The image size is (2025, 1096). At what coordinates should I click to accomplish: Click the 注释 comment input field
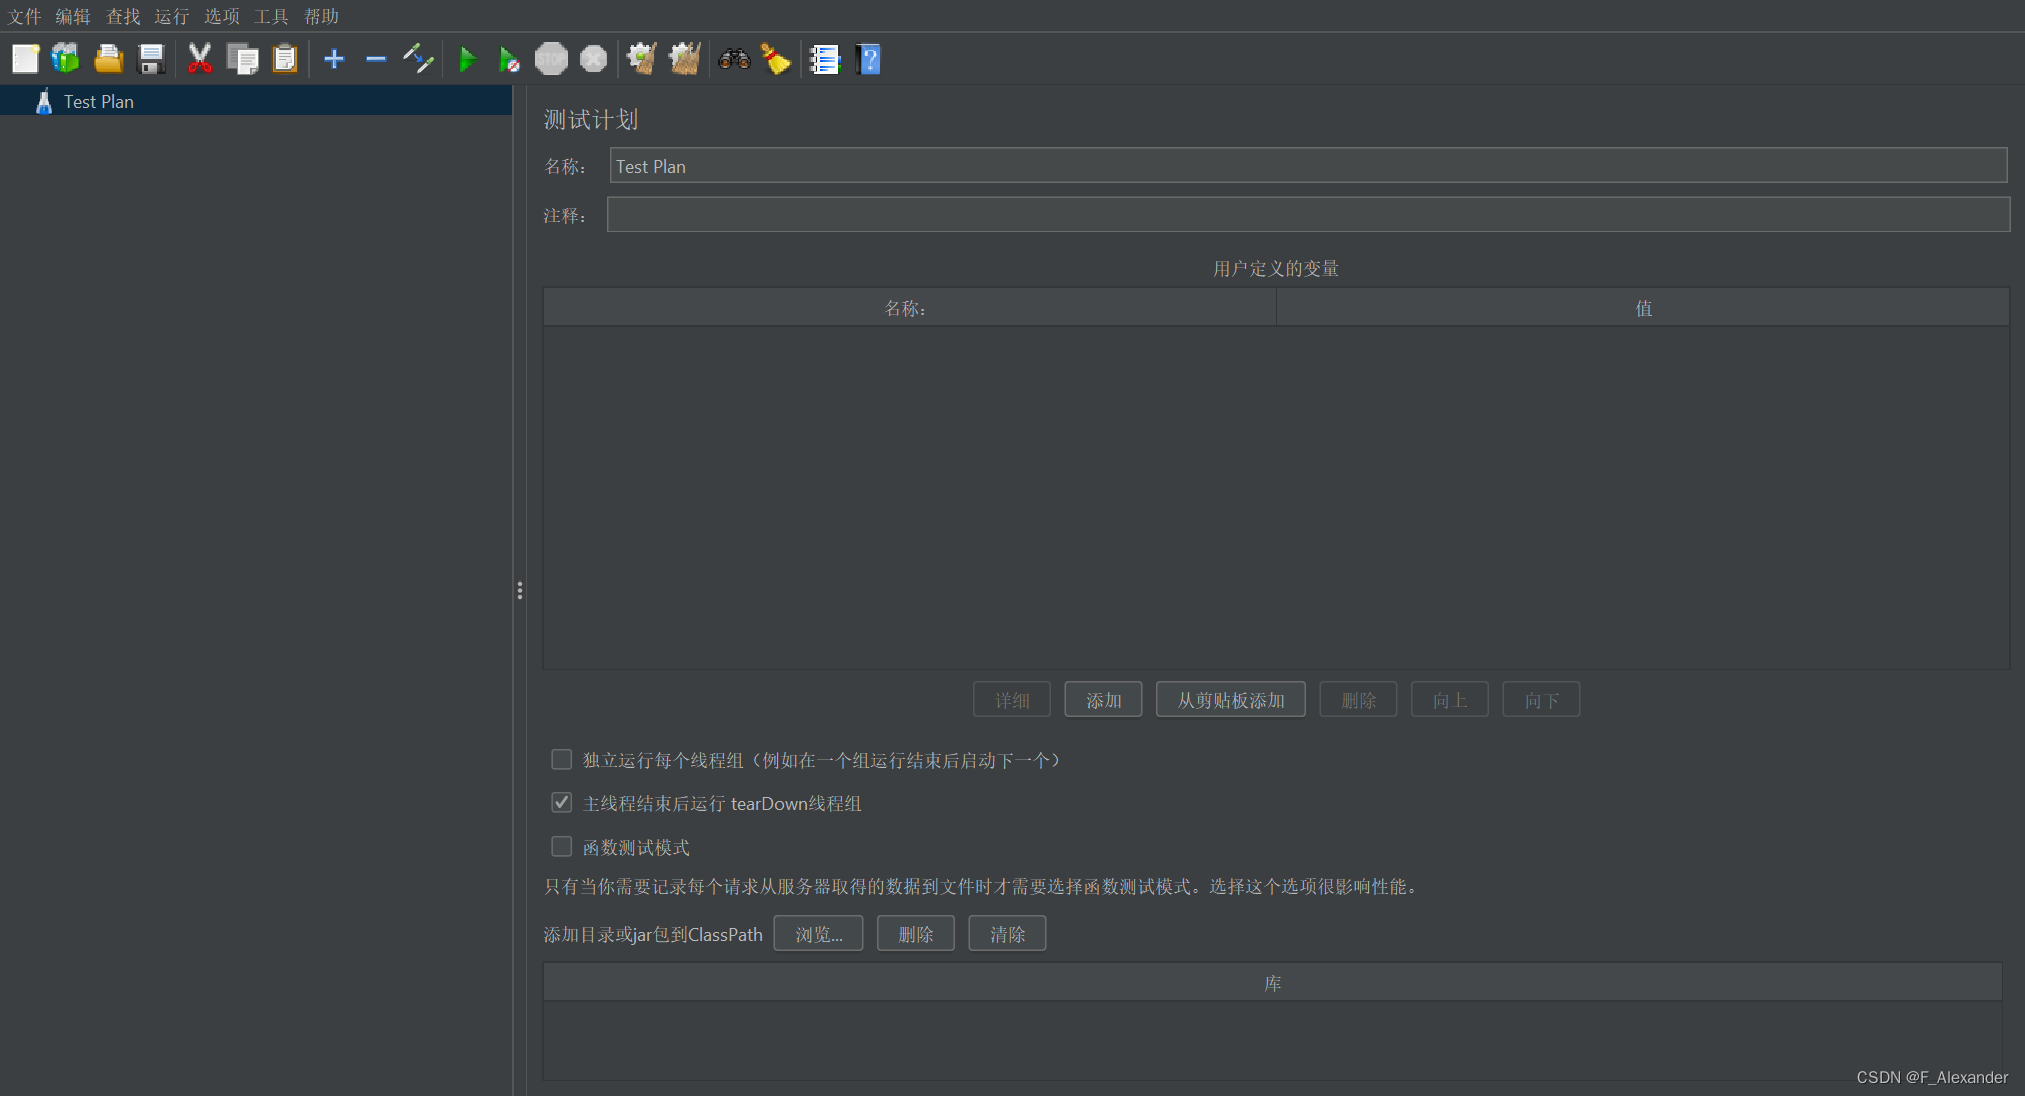coord(1308,215)
